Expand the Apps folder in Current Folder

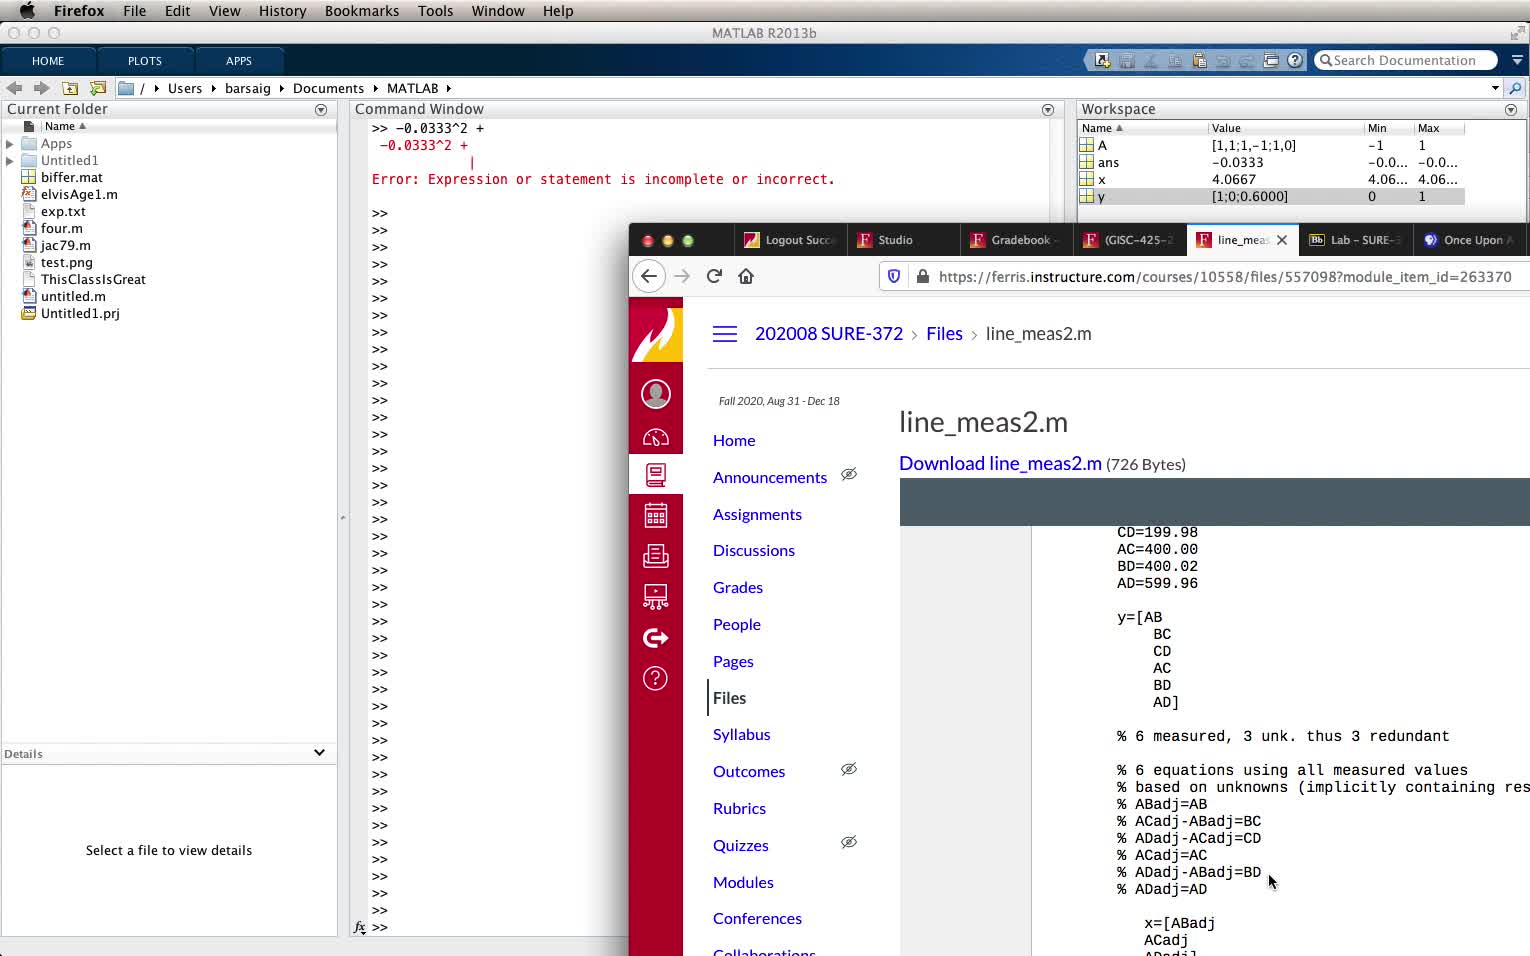coord(10,144)
